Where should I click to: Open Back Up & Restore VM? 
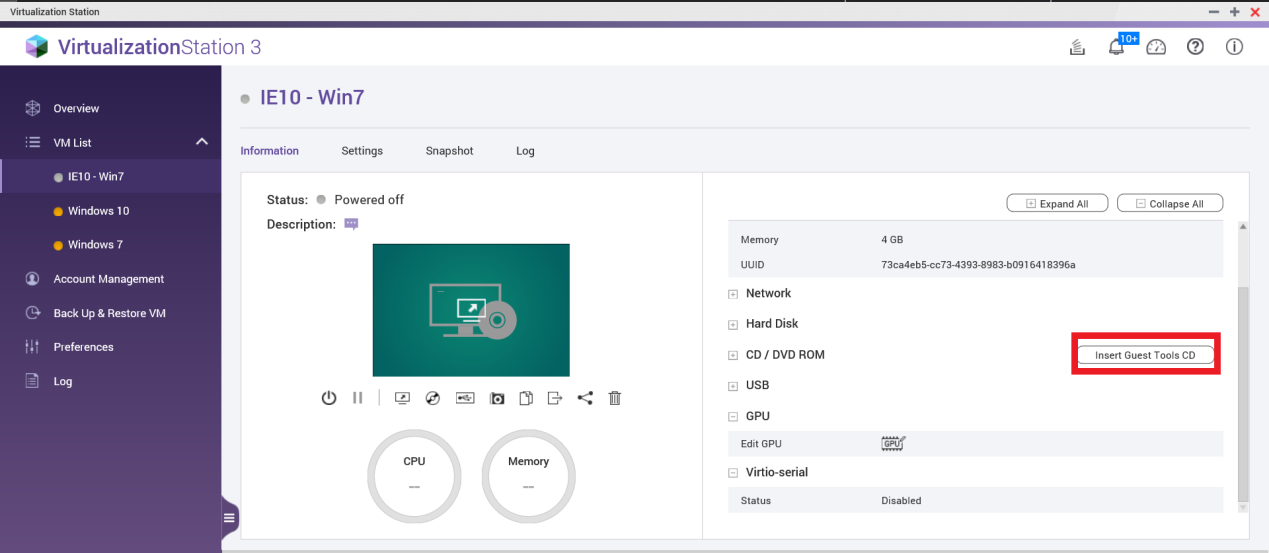tap(109, 313)
